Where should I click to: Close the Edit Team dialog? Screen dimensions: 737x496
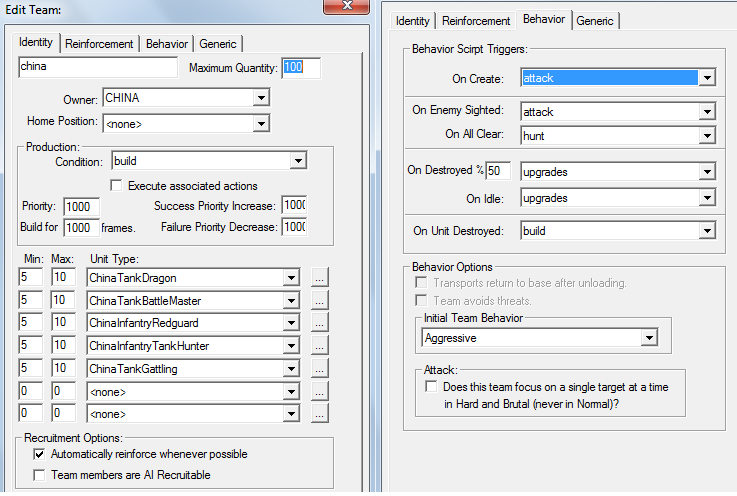[350, 6]
